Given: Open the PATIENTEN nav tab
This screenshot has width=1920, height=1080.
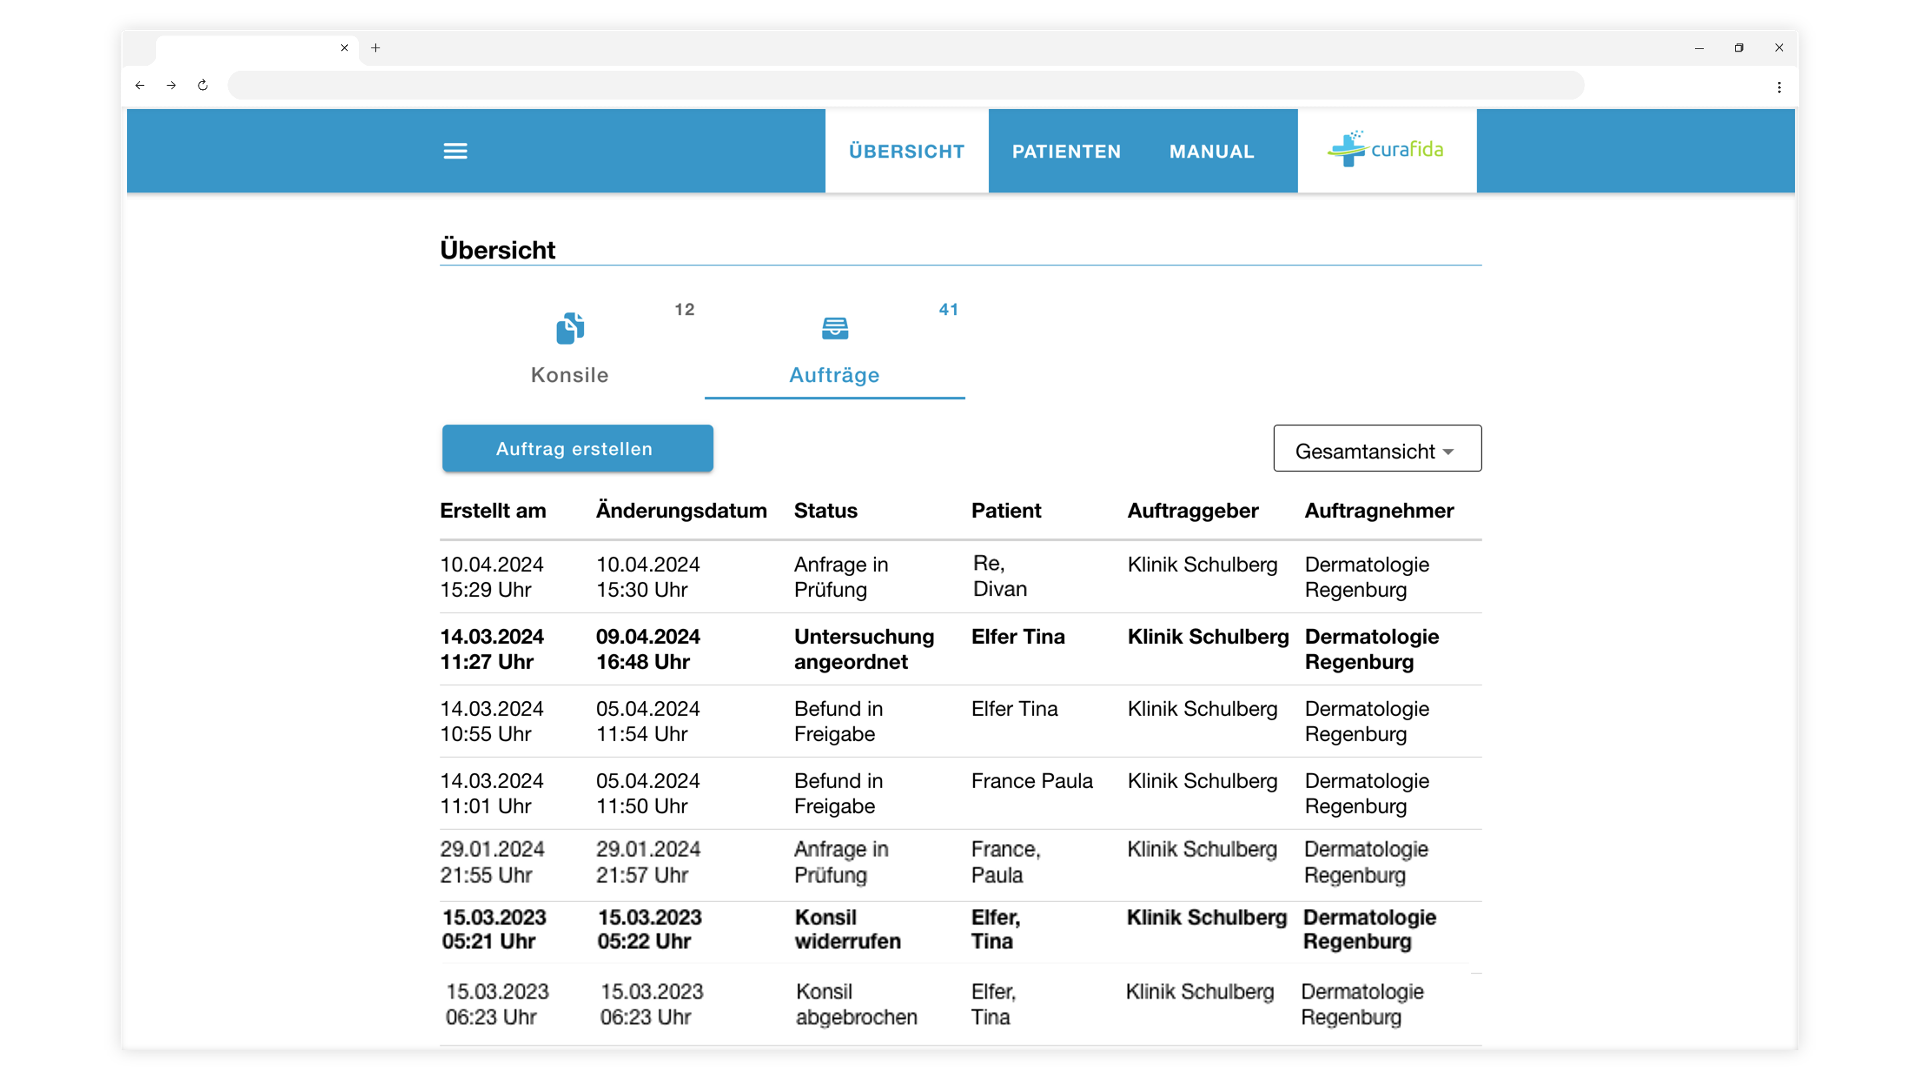Looking at the screenshot, I should click(x=1066, y=151).
